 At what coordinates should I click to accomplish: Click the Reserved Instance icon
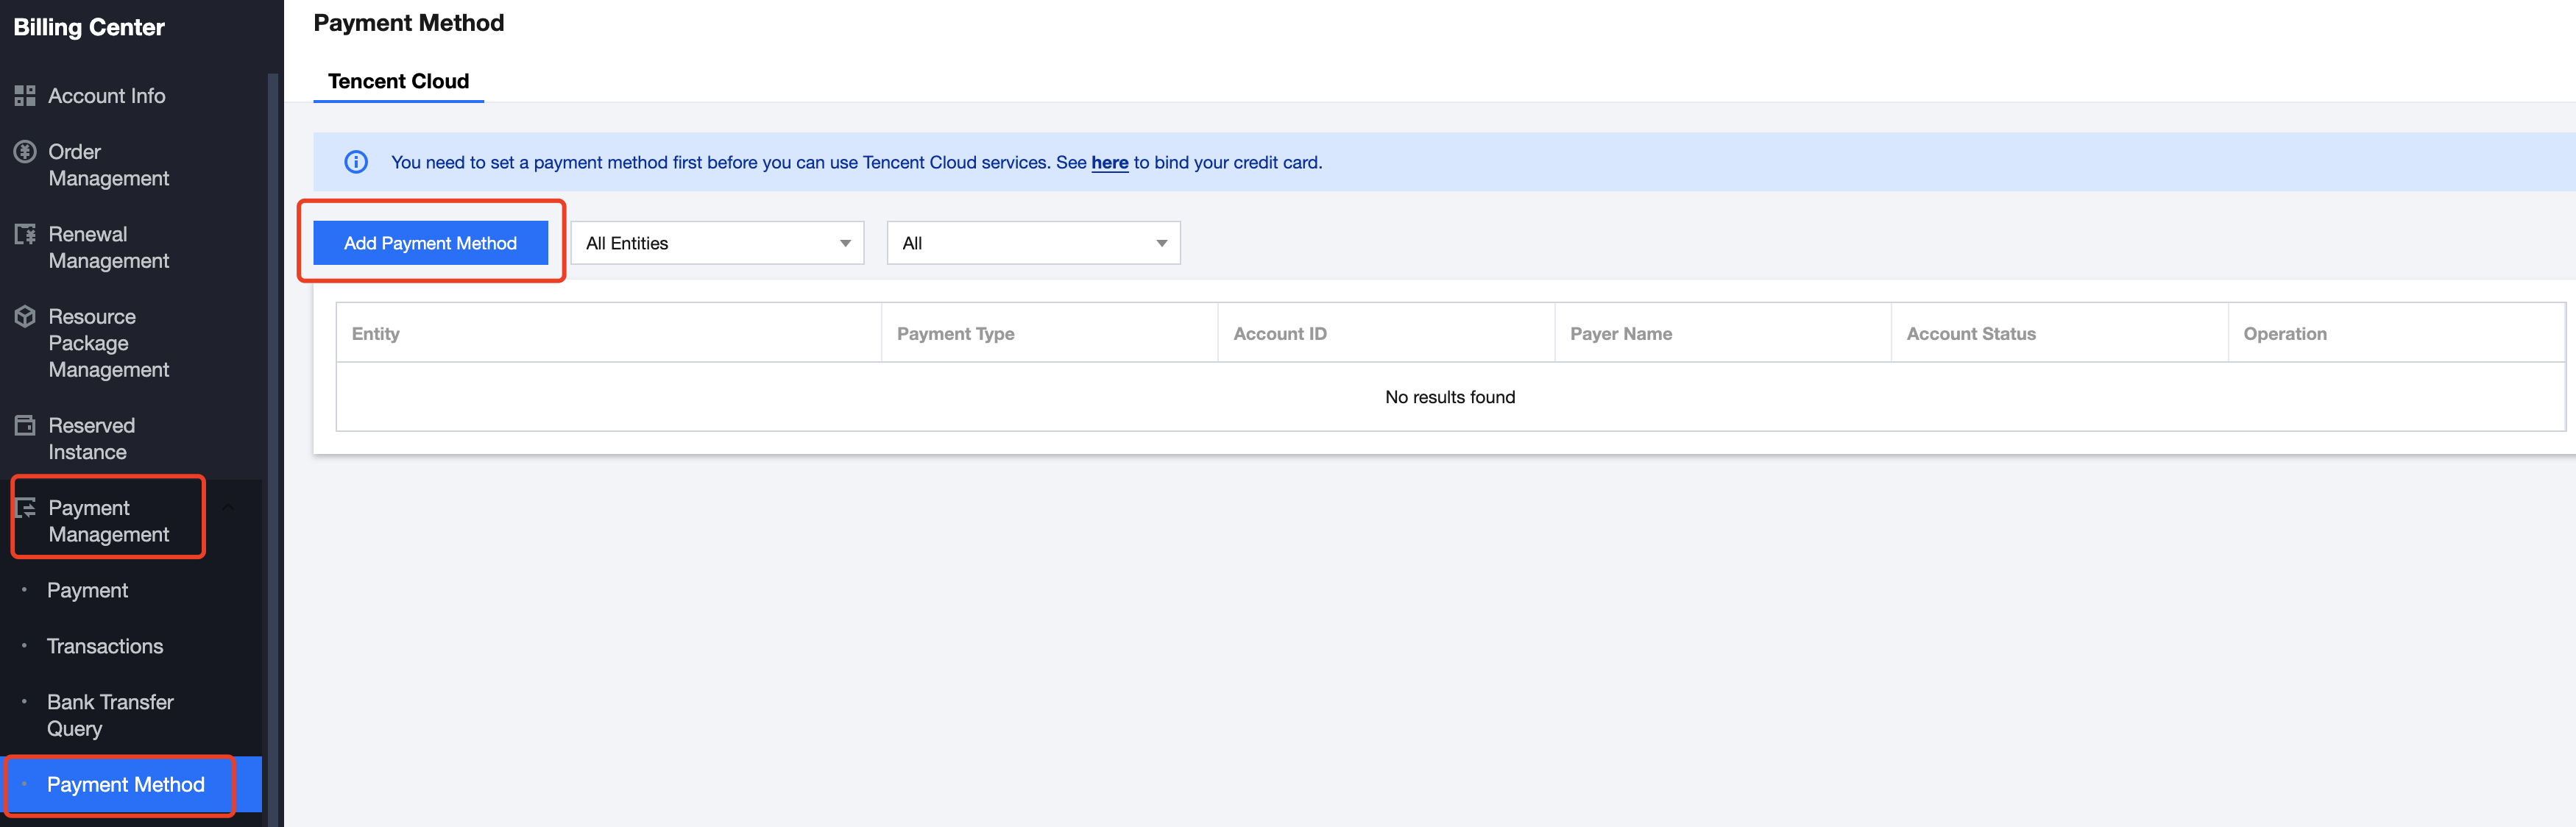25,426
